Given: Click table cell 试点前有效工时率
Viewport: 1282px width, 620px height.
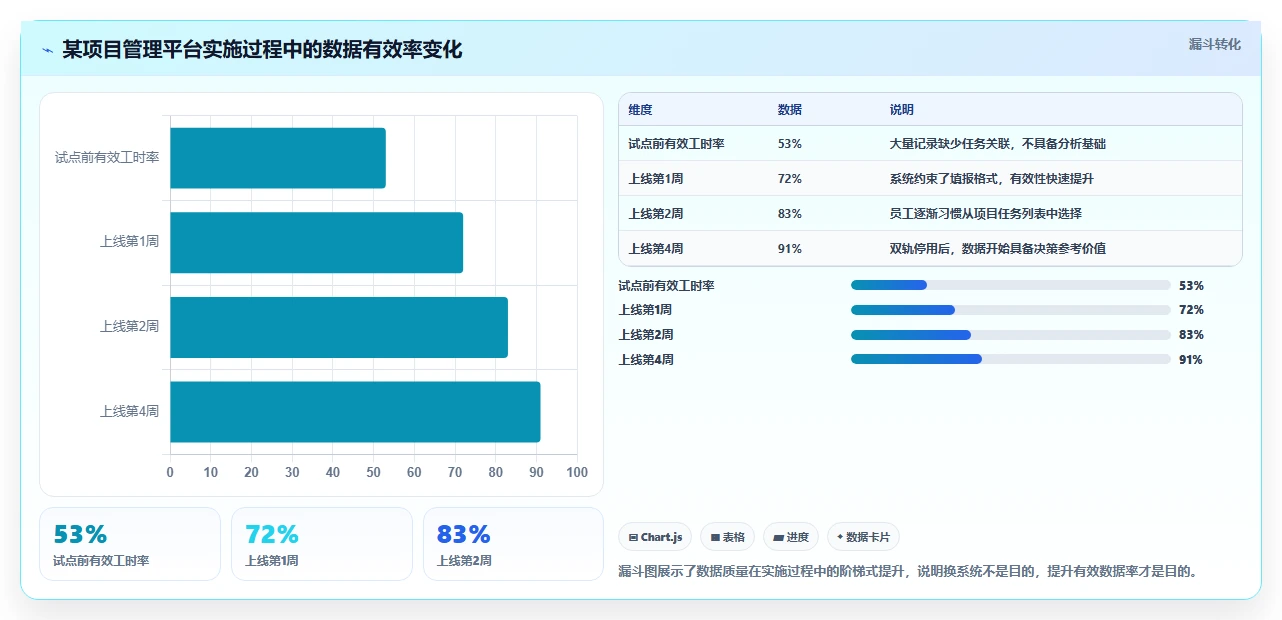Looking at the screenshot, I should [x=676, y=144].
